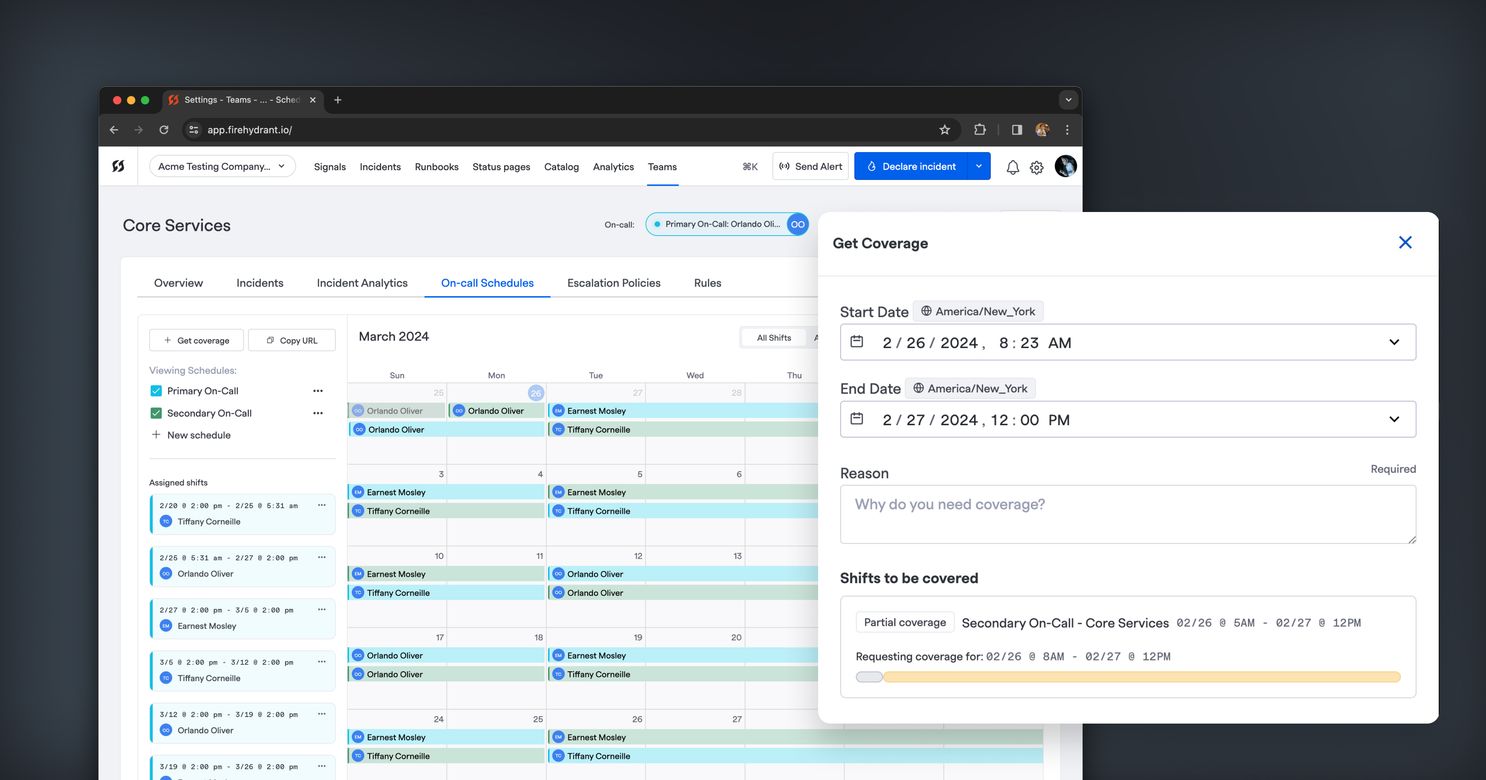Open Chrome tab search dropdown
1486x780 pixels.
tap(1068, 100)
